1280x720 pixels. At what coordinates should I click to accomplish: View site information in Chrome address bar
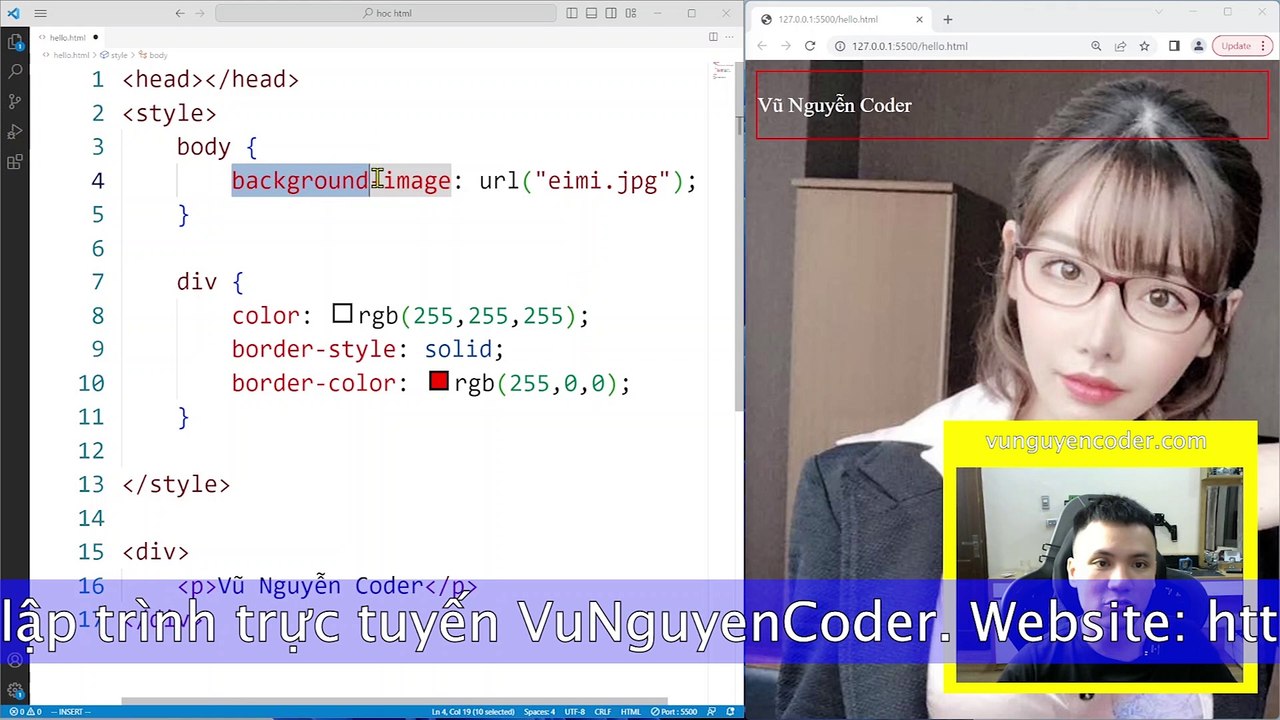click(x=840, y=46)
